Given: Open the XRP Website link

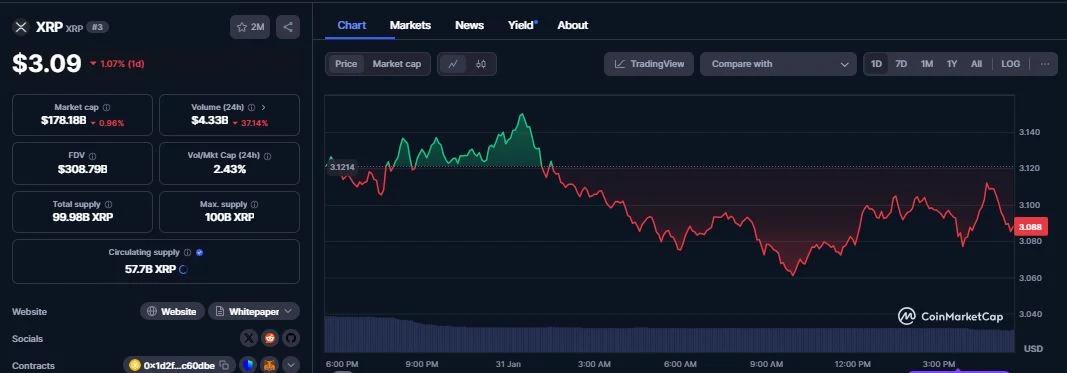Looking at the screenshot, I should (172, 312).
